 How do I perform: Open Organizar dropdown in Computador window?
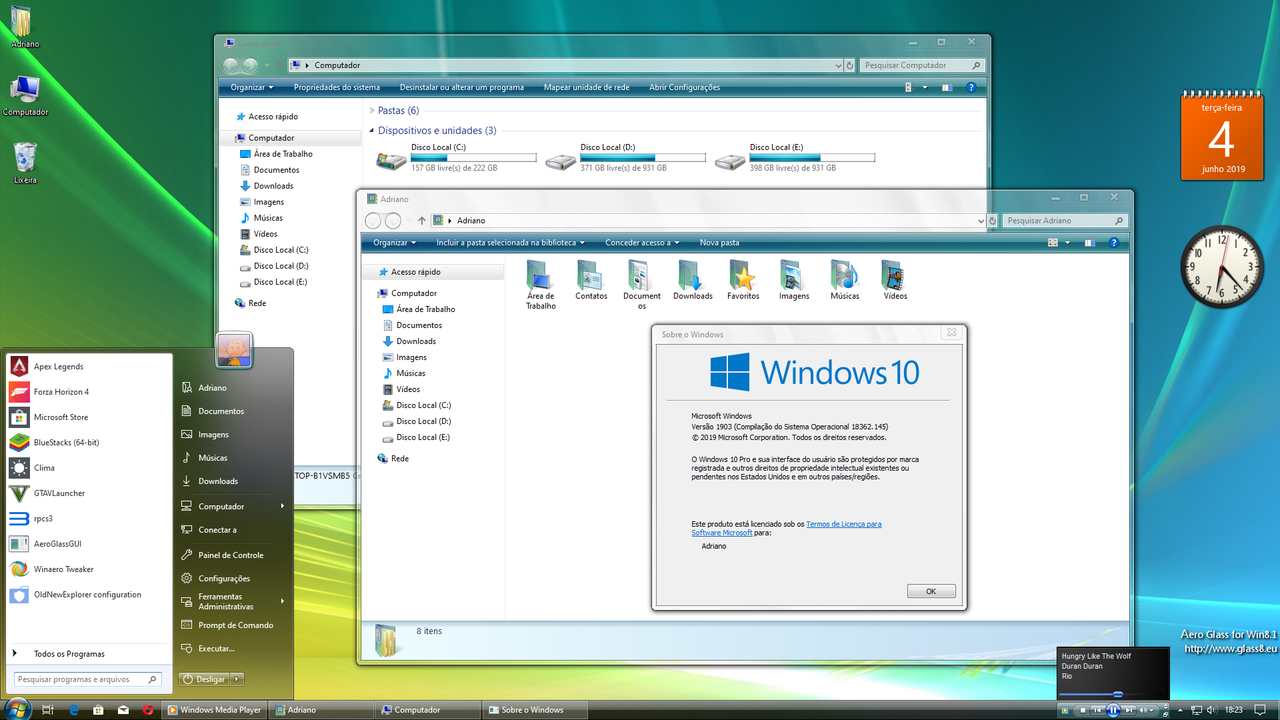click(252, 88)
